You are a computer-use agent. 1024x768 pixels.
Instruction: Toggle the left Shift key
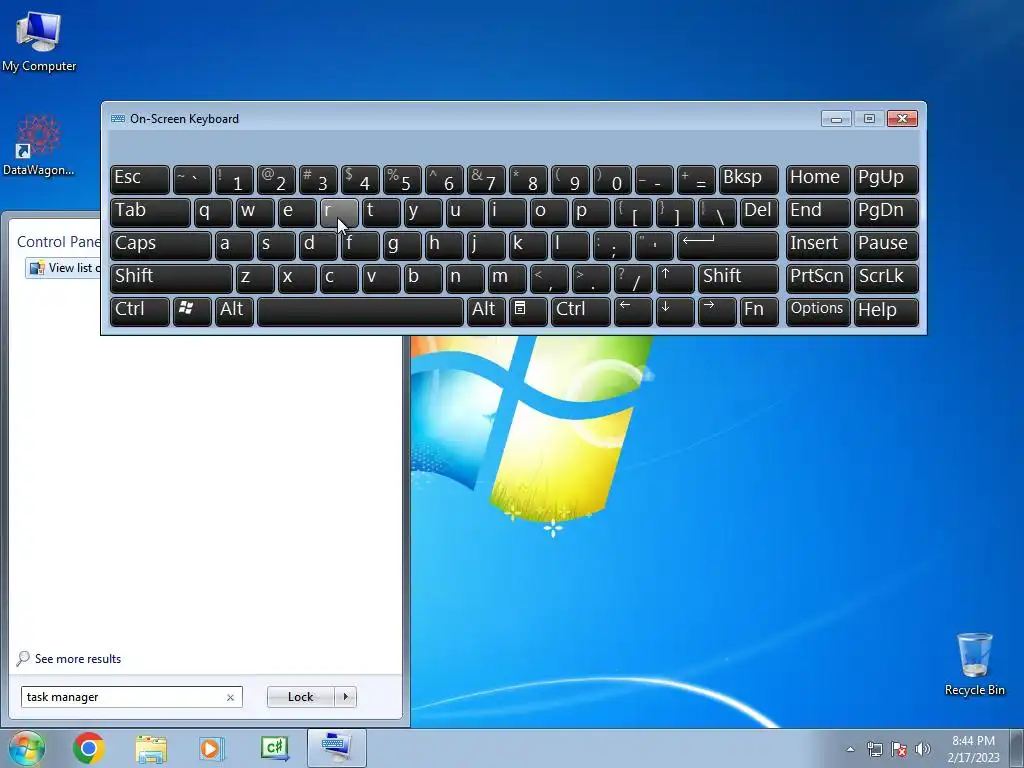pos(171,279)
